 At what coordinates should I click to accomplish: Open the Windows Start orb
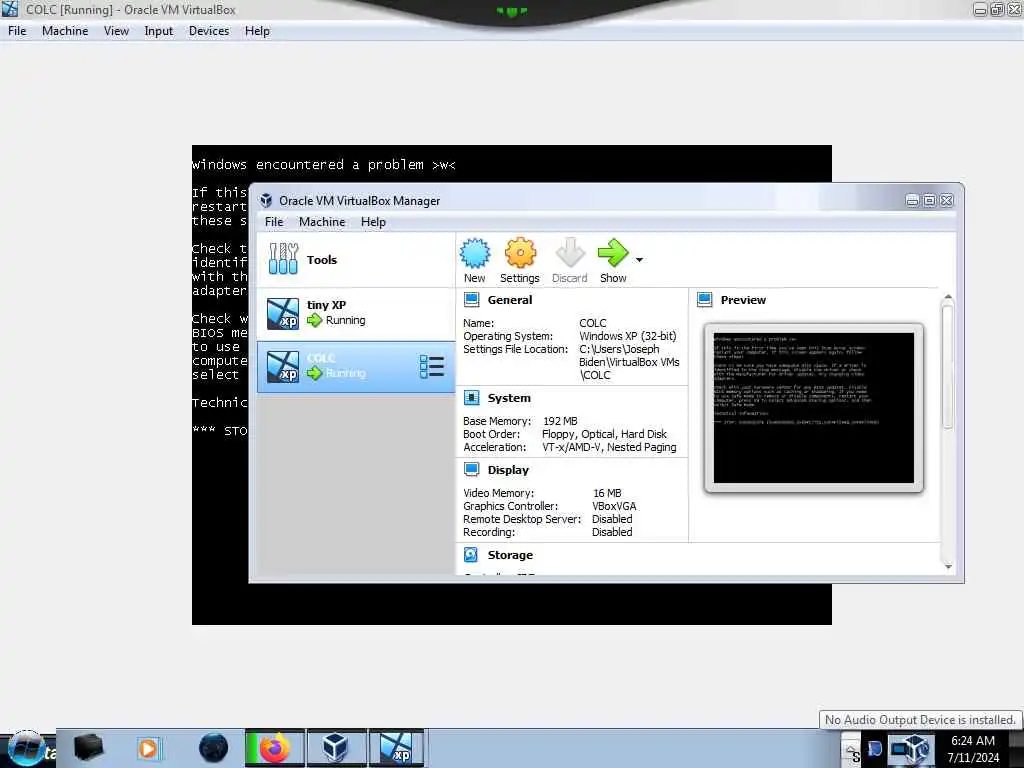click(27, 749)
